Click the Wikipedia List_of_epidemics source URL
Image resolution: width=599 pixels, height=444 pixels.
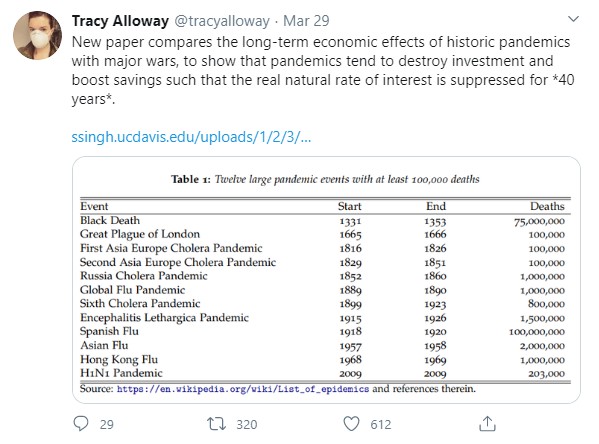pos(243,389)
